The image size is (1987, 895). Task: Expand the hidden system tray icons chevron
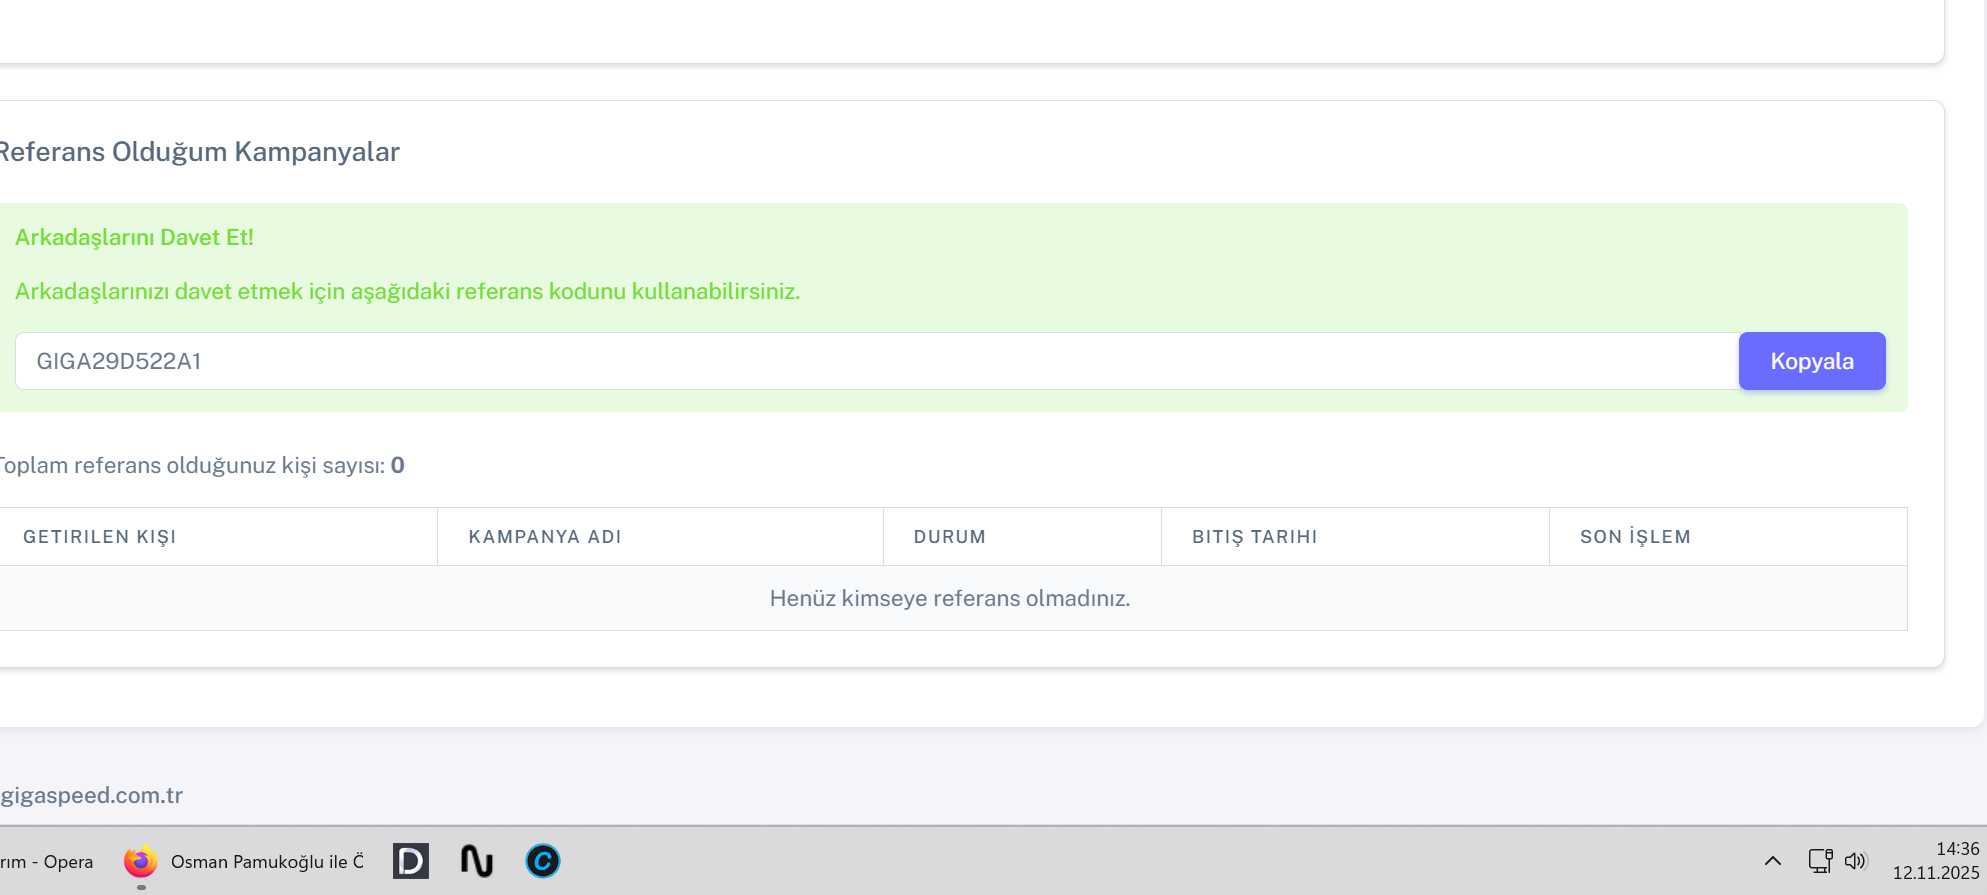pyautogui.click(x=1772, y=861)
